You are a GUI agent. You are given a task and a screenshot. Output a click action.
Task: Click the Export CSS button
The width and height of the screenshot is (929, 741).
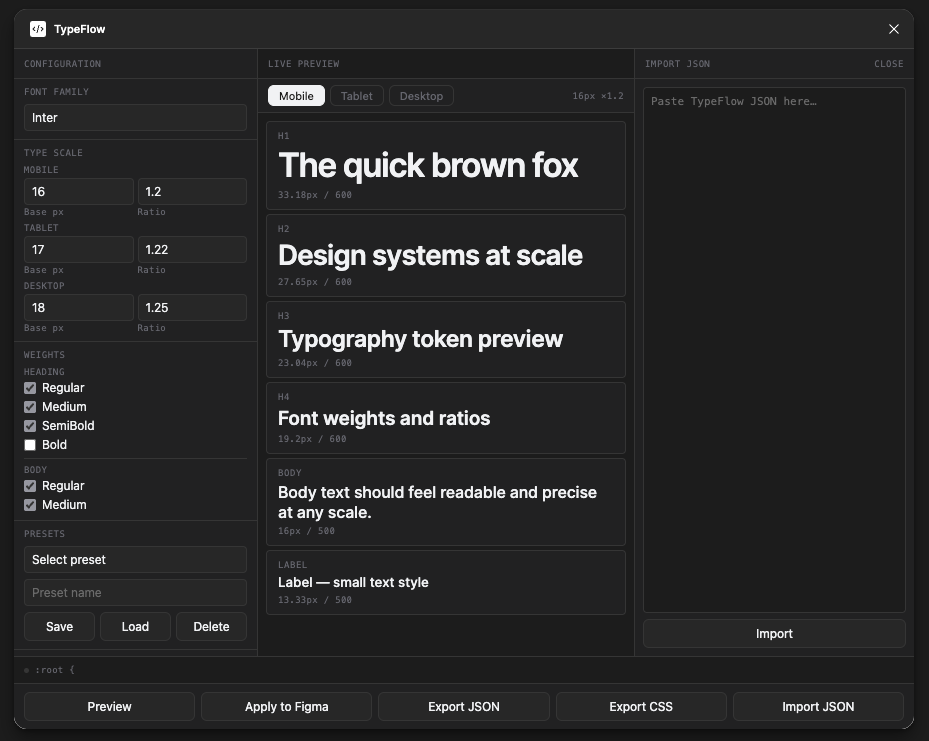(641, 707)
